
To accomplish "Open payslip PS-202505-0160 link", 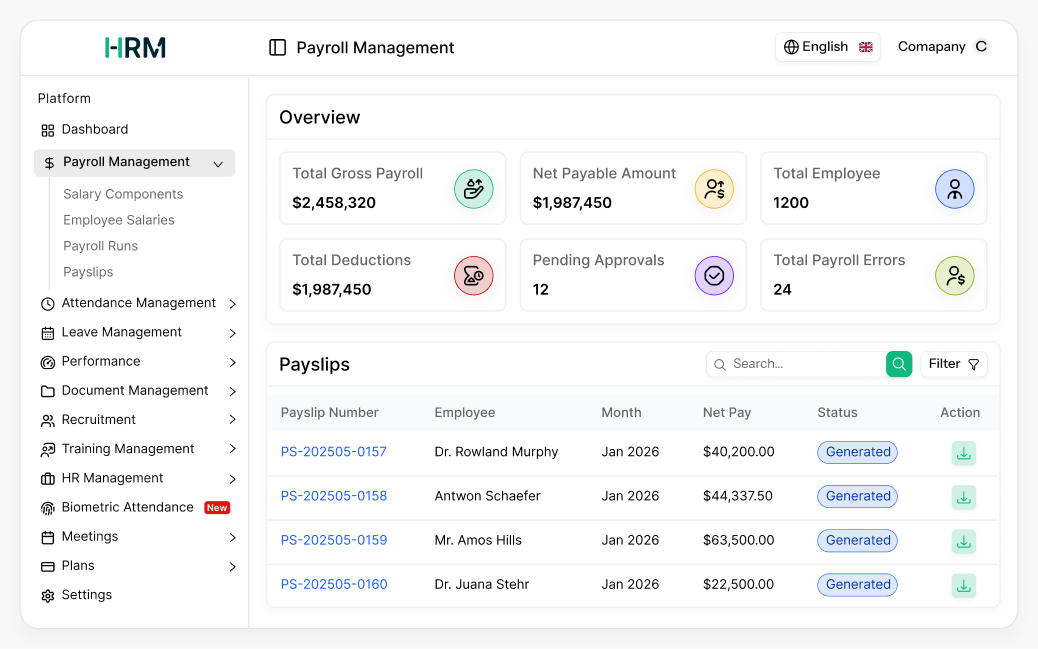I will point(334,584).
